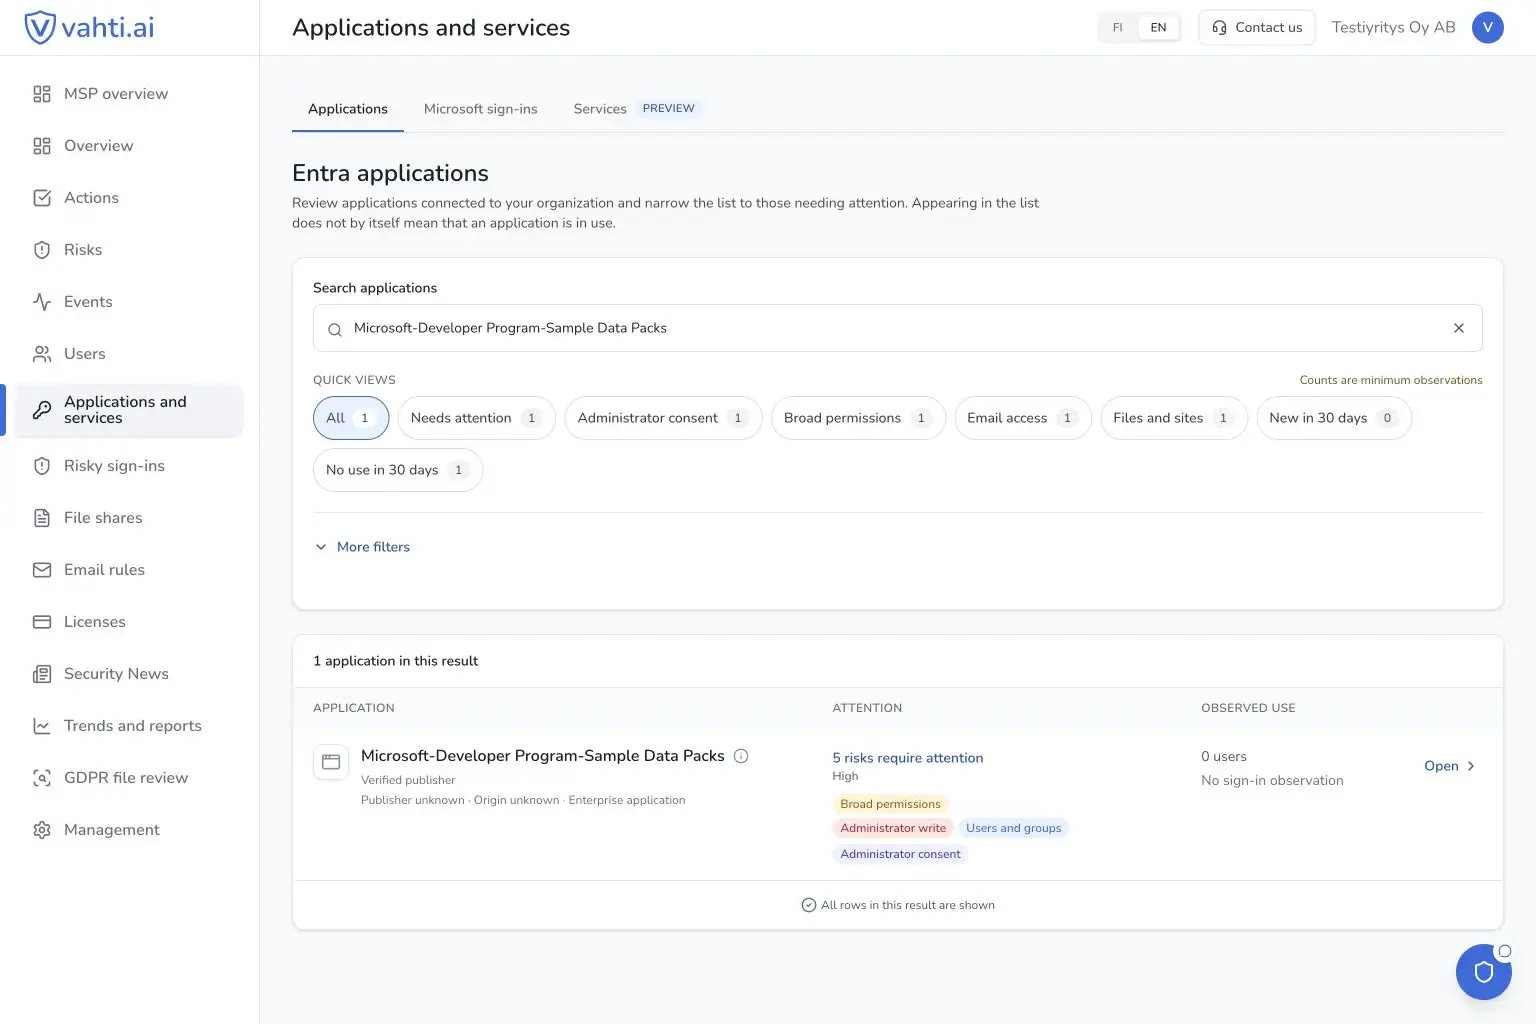Filter by No use in 30 days
This screenshot has height=1024, width=1536.
tap(398, 470)
